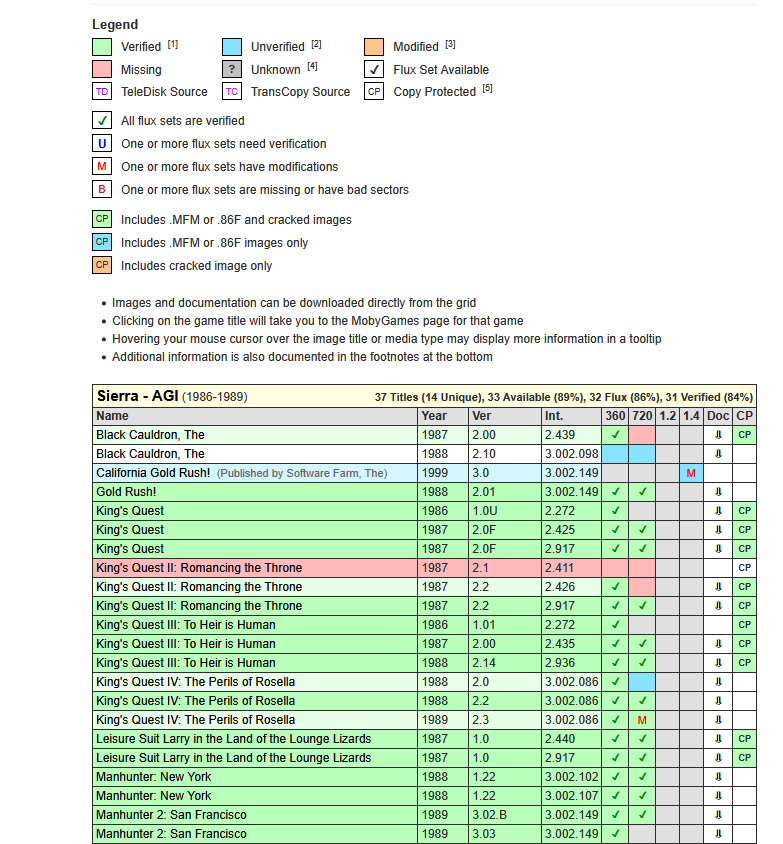783x844 pixels.
Task: Download docs for King's Quest IV version 2.0
Action: click(x=718, y=682)
